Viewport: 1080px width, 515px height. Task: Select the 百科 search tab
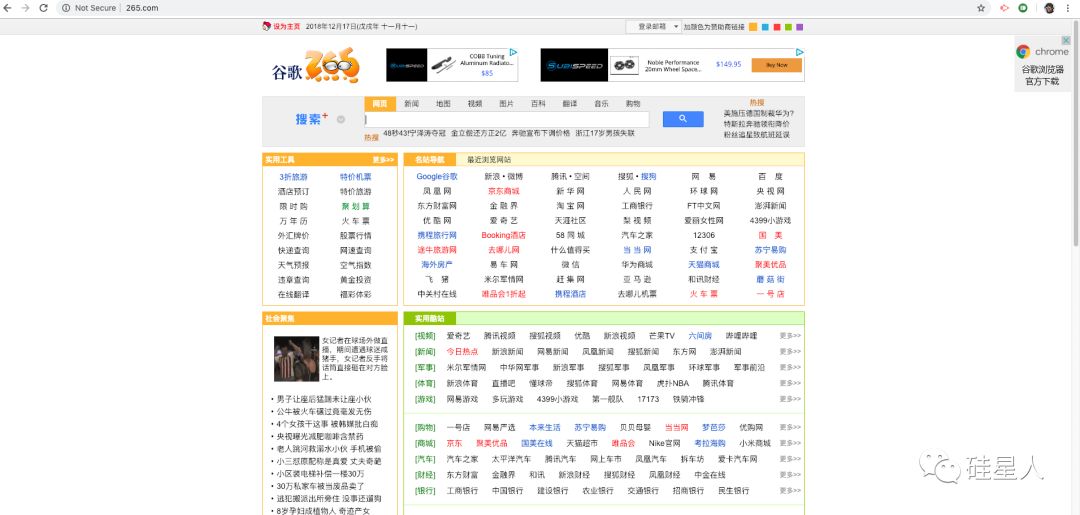pyautogui.click(x=538, y=104)
